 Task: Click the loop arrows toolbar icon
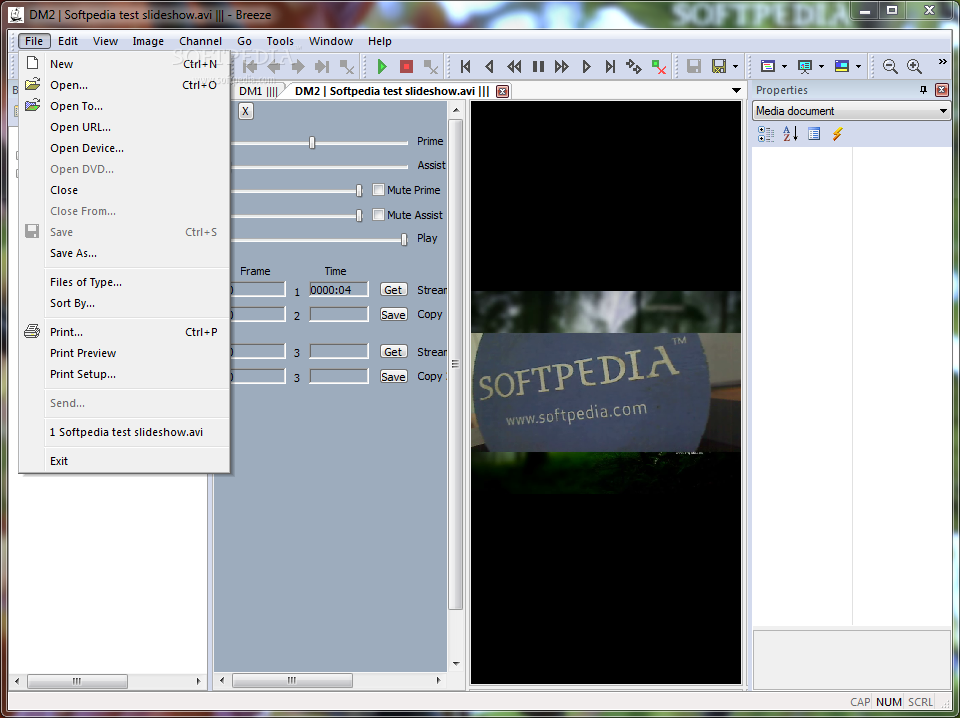point(634,66)
